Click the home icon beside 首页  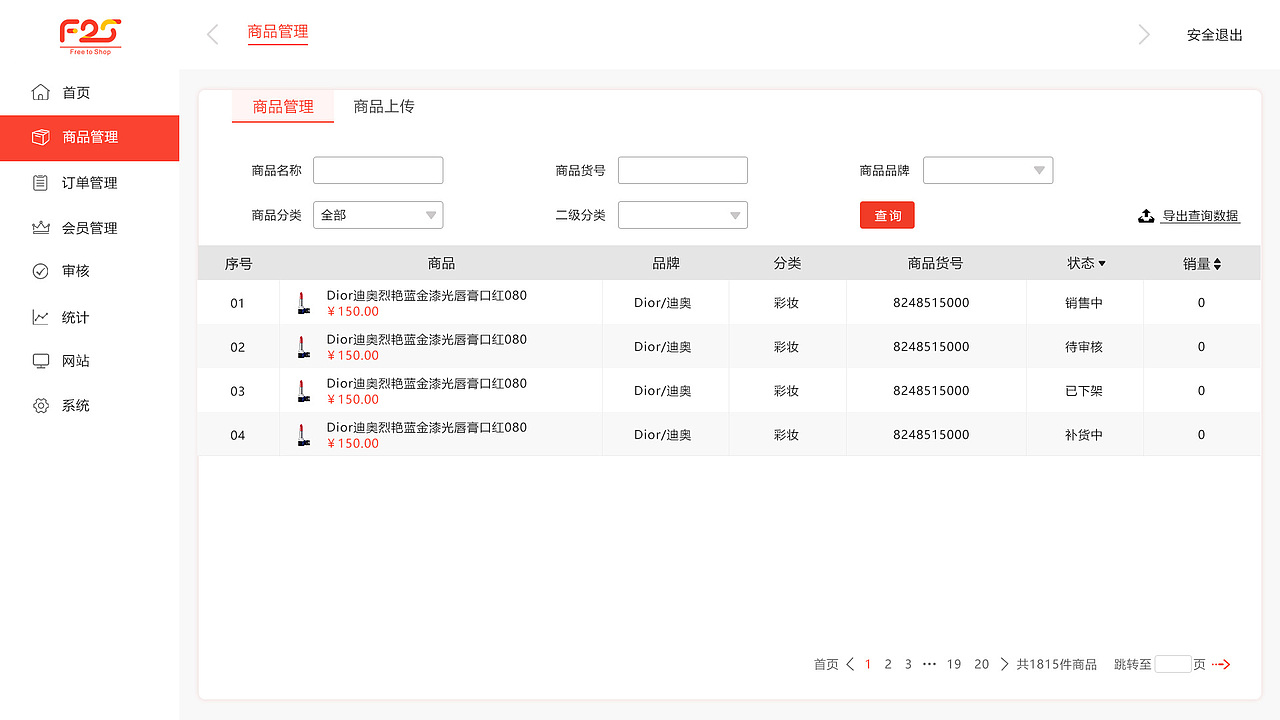(41, 93)
